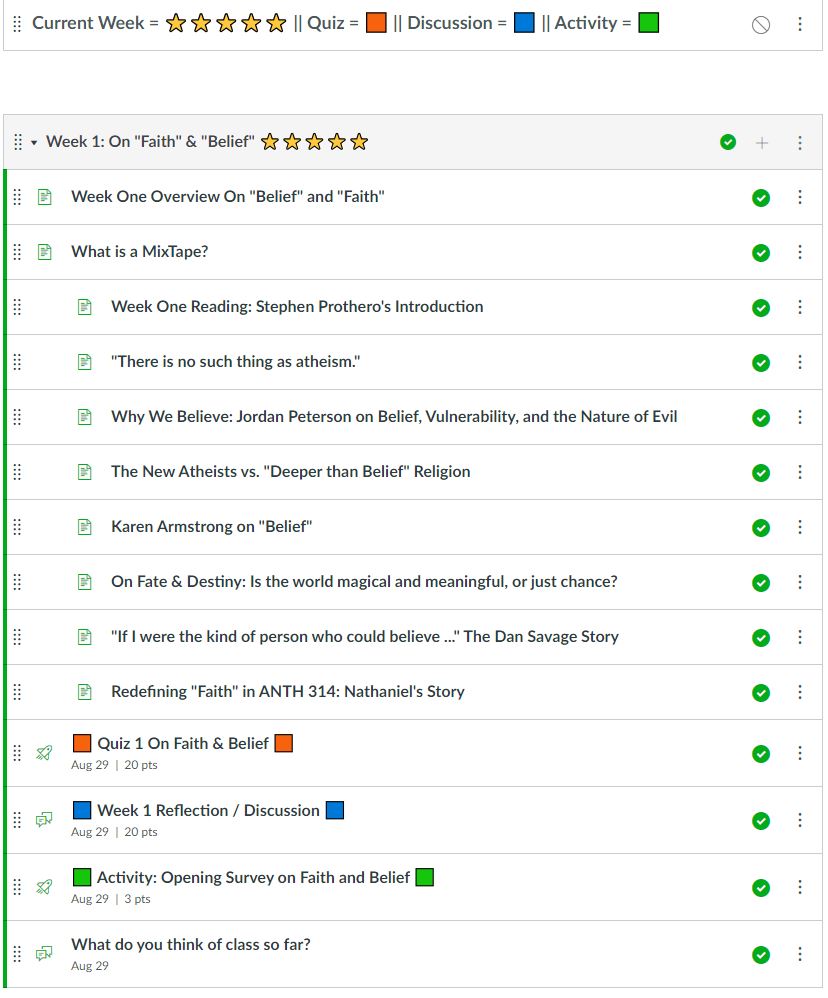Add an item to the Week 1 module

(x=761, y=143)
